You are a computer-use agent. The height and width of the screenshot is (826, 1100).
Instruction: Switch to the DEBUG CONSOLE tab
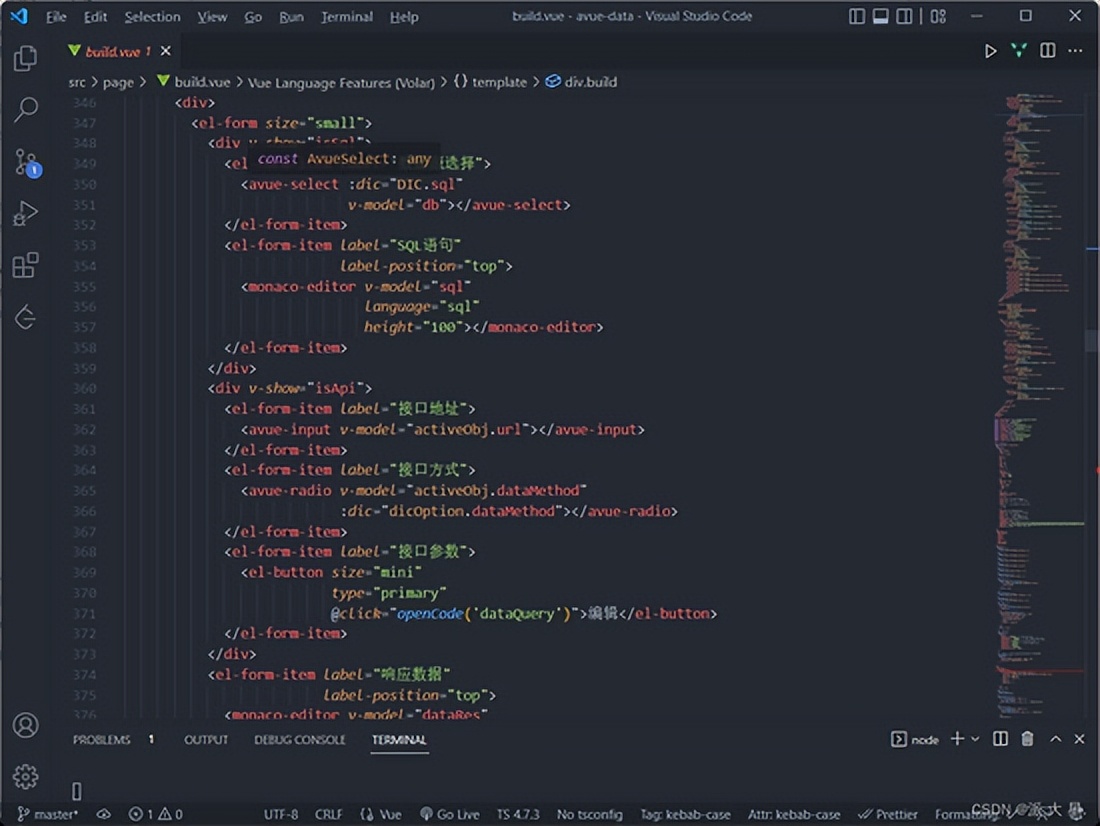(x=299, y=740)
